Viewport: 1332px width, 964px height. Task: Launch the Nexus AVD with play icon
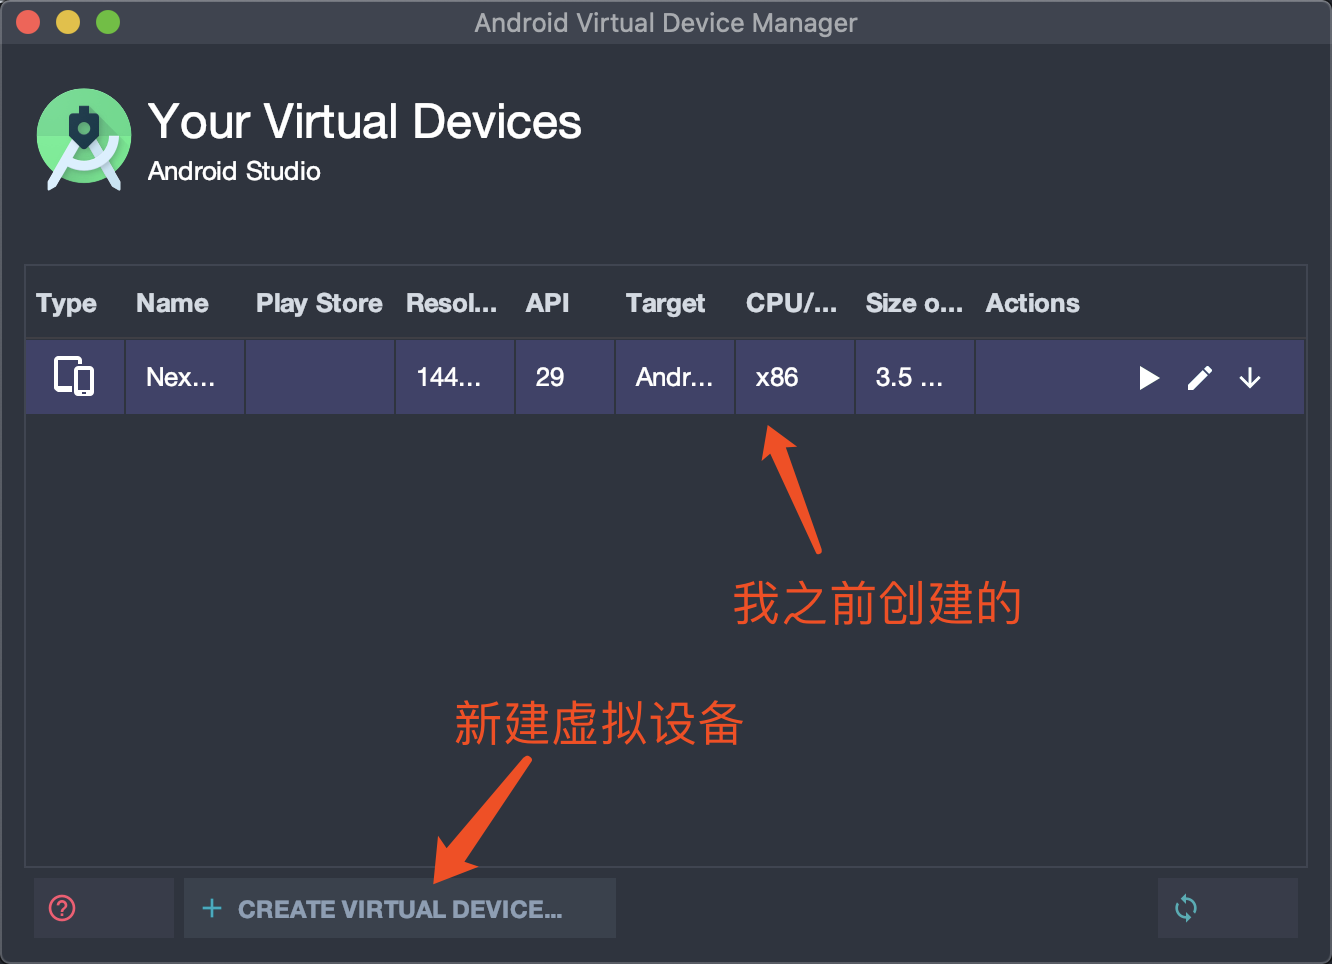pos(1149,378)
